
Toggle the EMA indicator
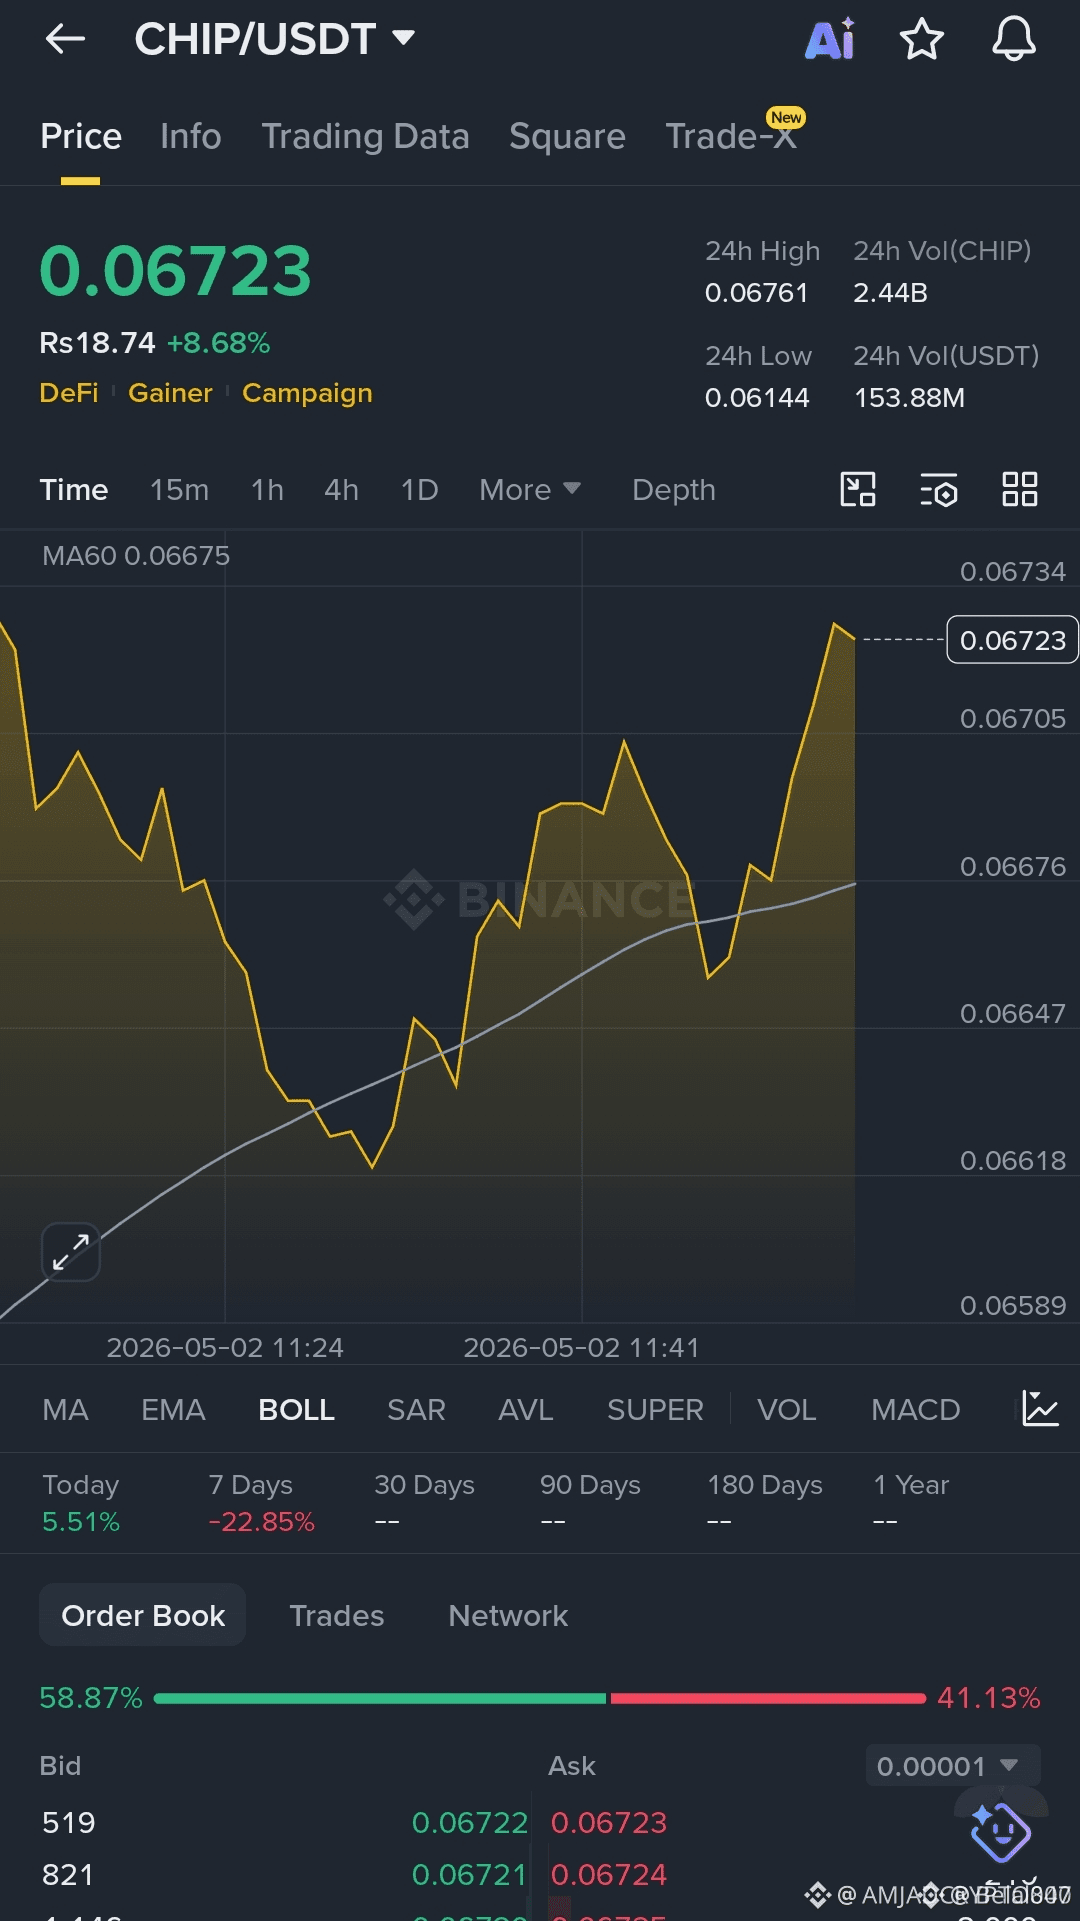tap(173, 1410)
